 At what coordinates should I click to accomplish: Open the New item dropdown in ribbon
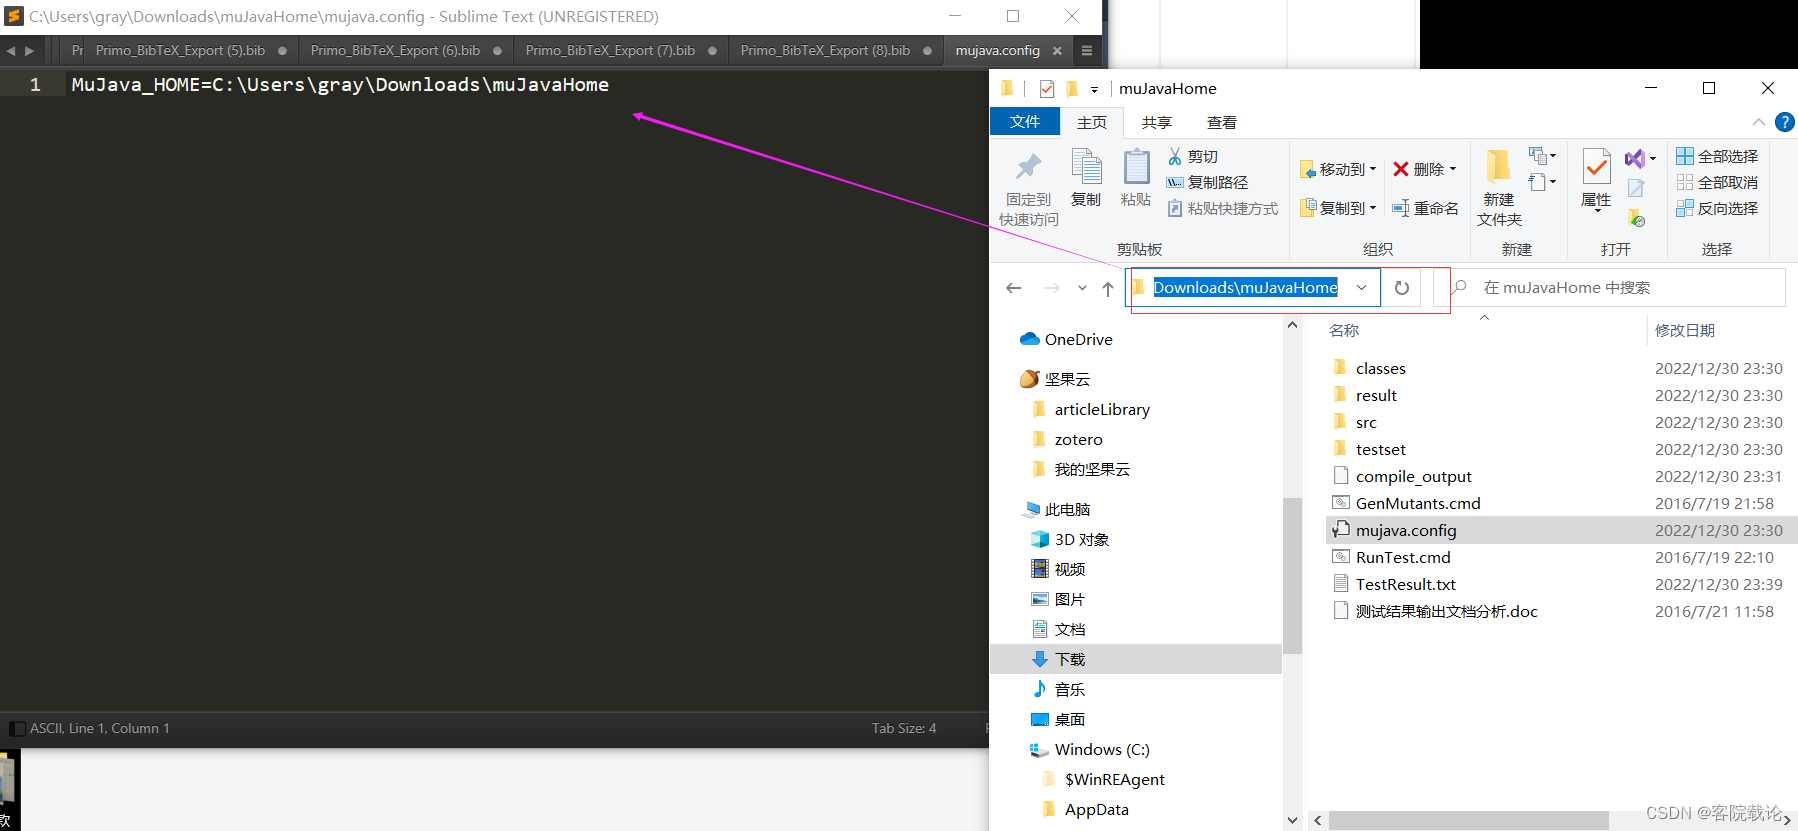1542,156
